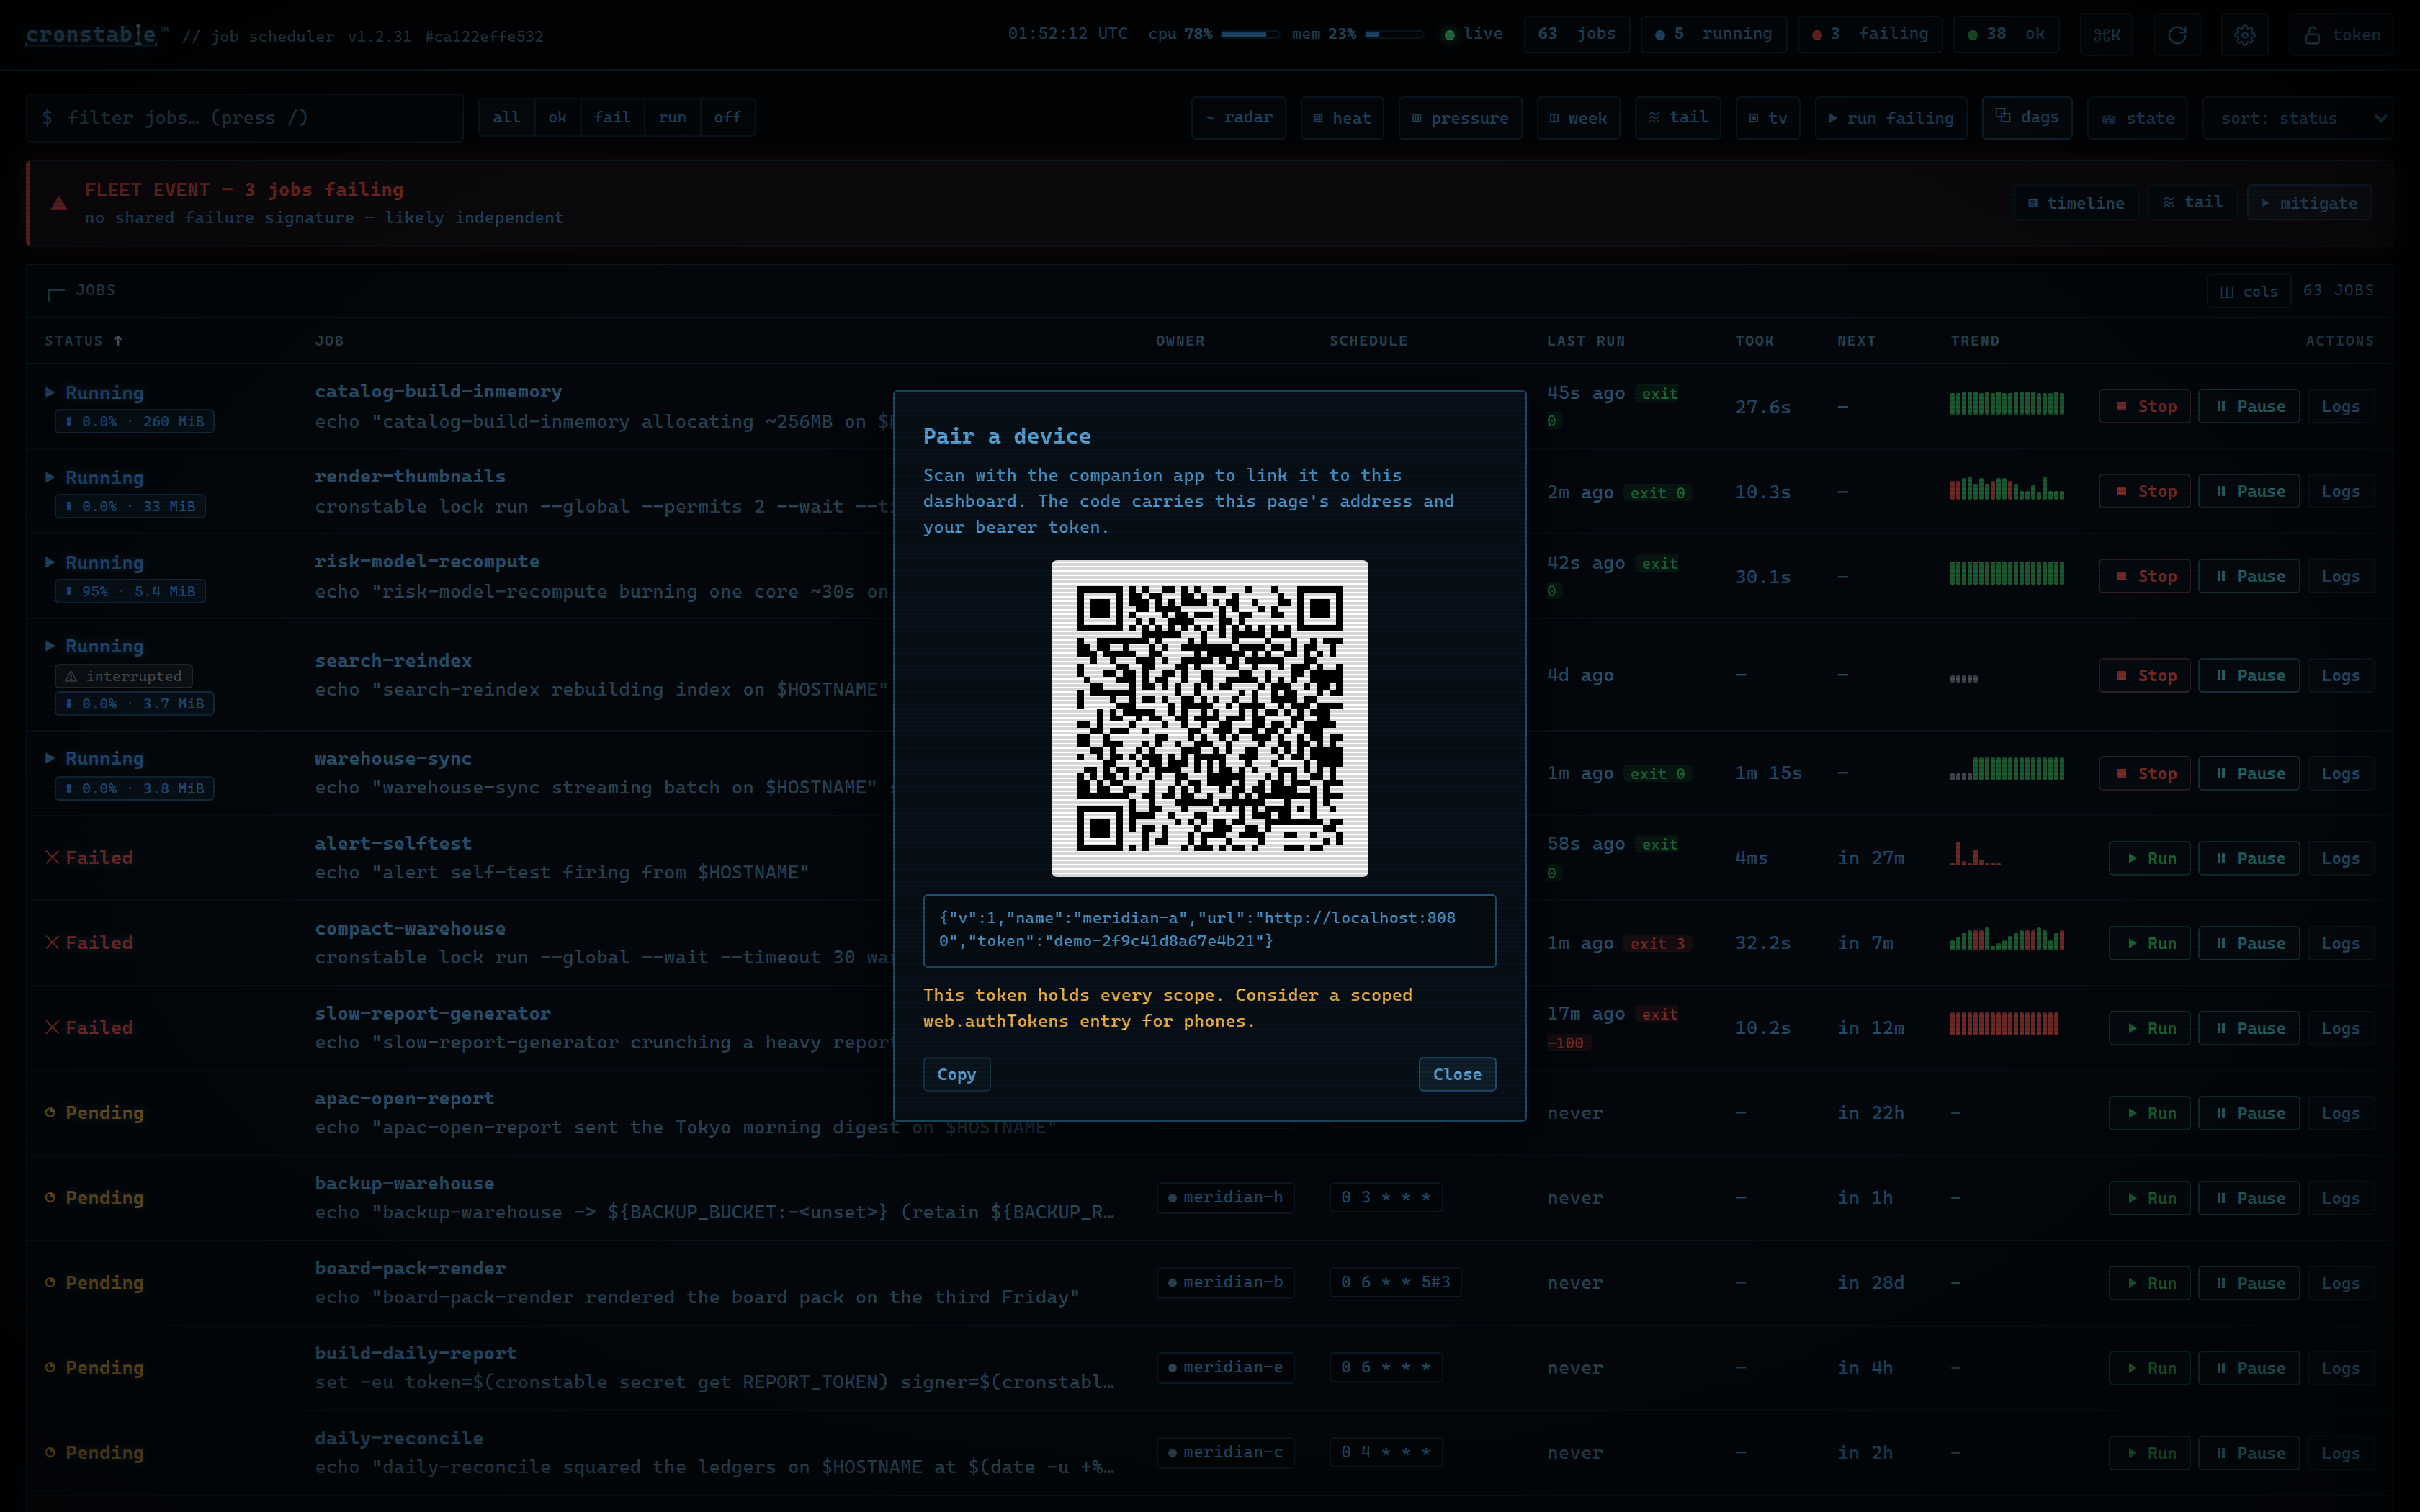Viewport: 2420px width, 1512px height.
Task: Open the token lock button
Action: 2341,35
